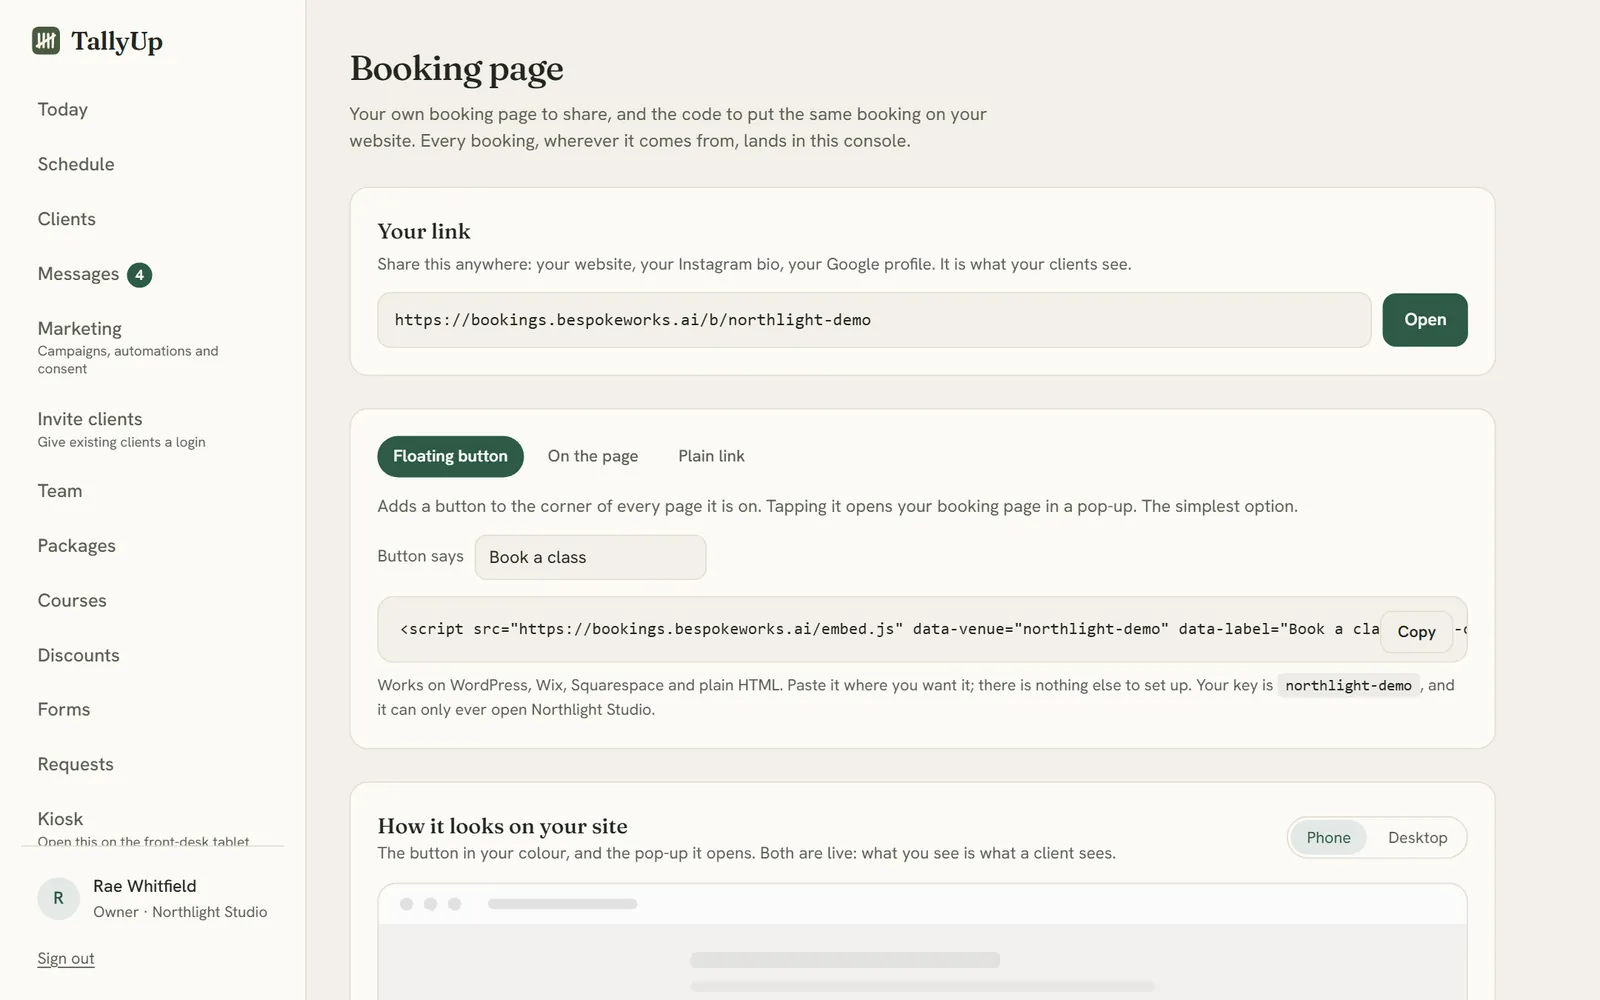Image resolution: width=1600 pixels, height=1000 pixels.
Task: Click the Your link heading
Action: coord(424,232)
